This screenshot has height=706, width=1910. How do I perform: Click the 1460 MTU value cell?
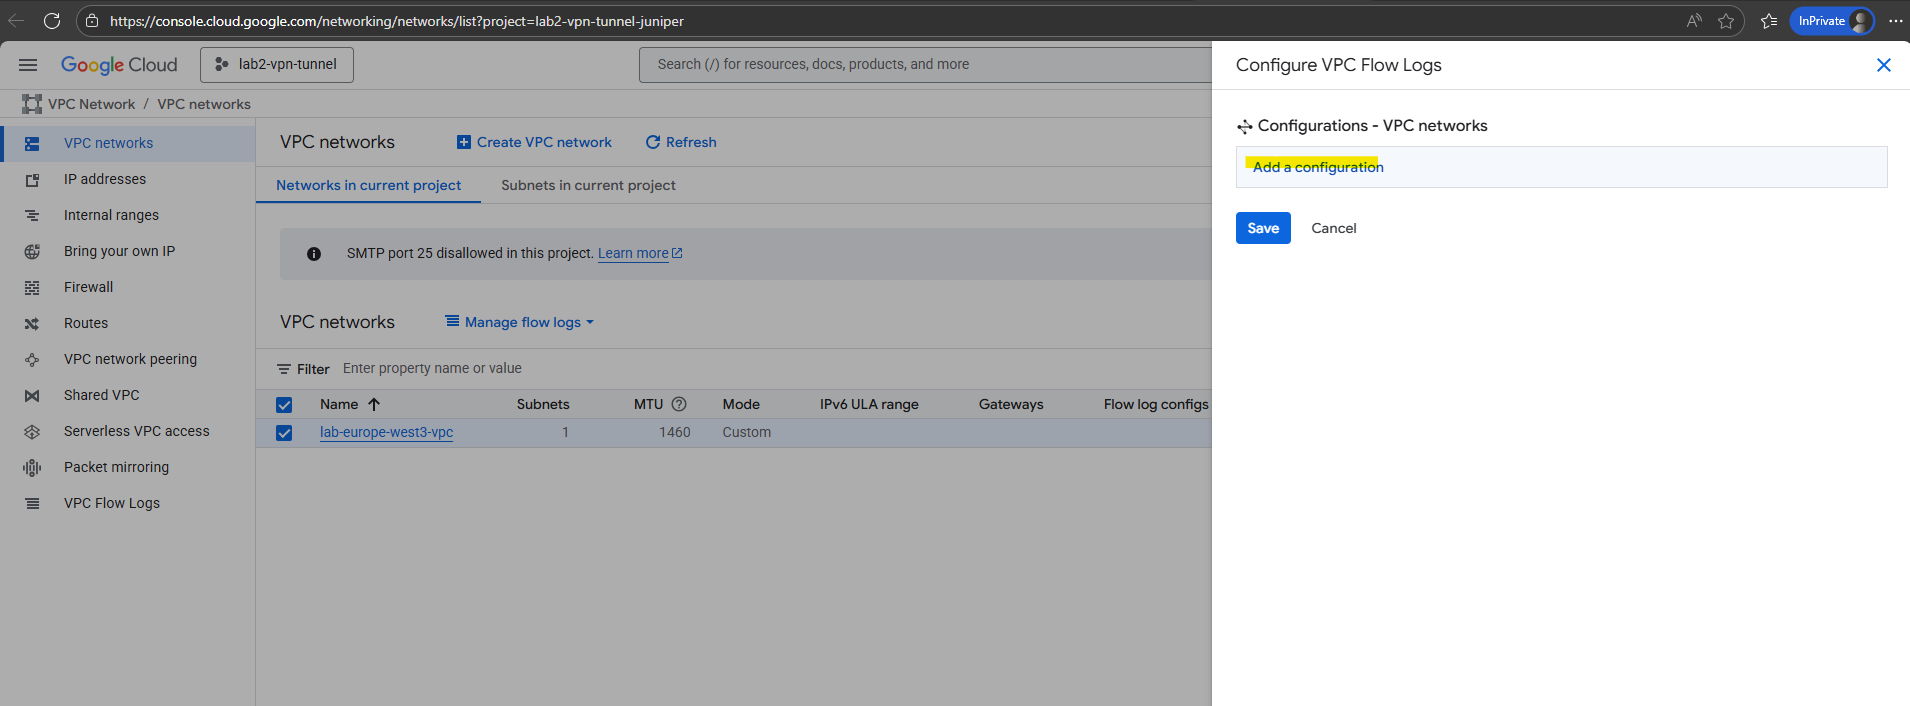click(x=674, y=432)
